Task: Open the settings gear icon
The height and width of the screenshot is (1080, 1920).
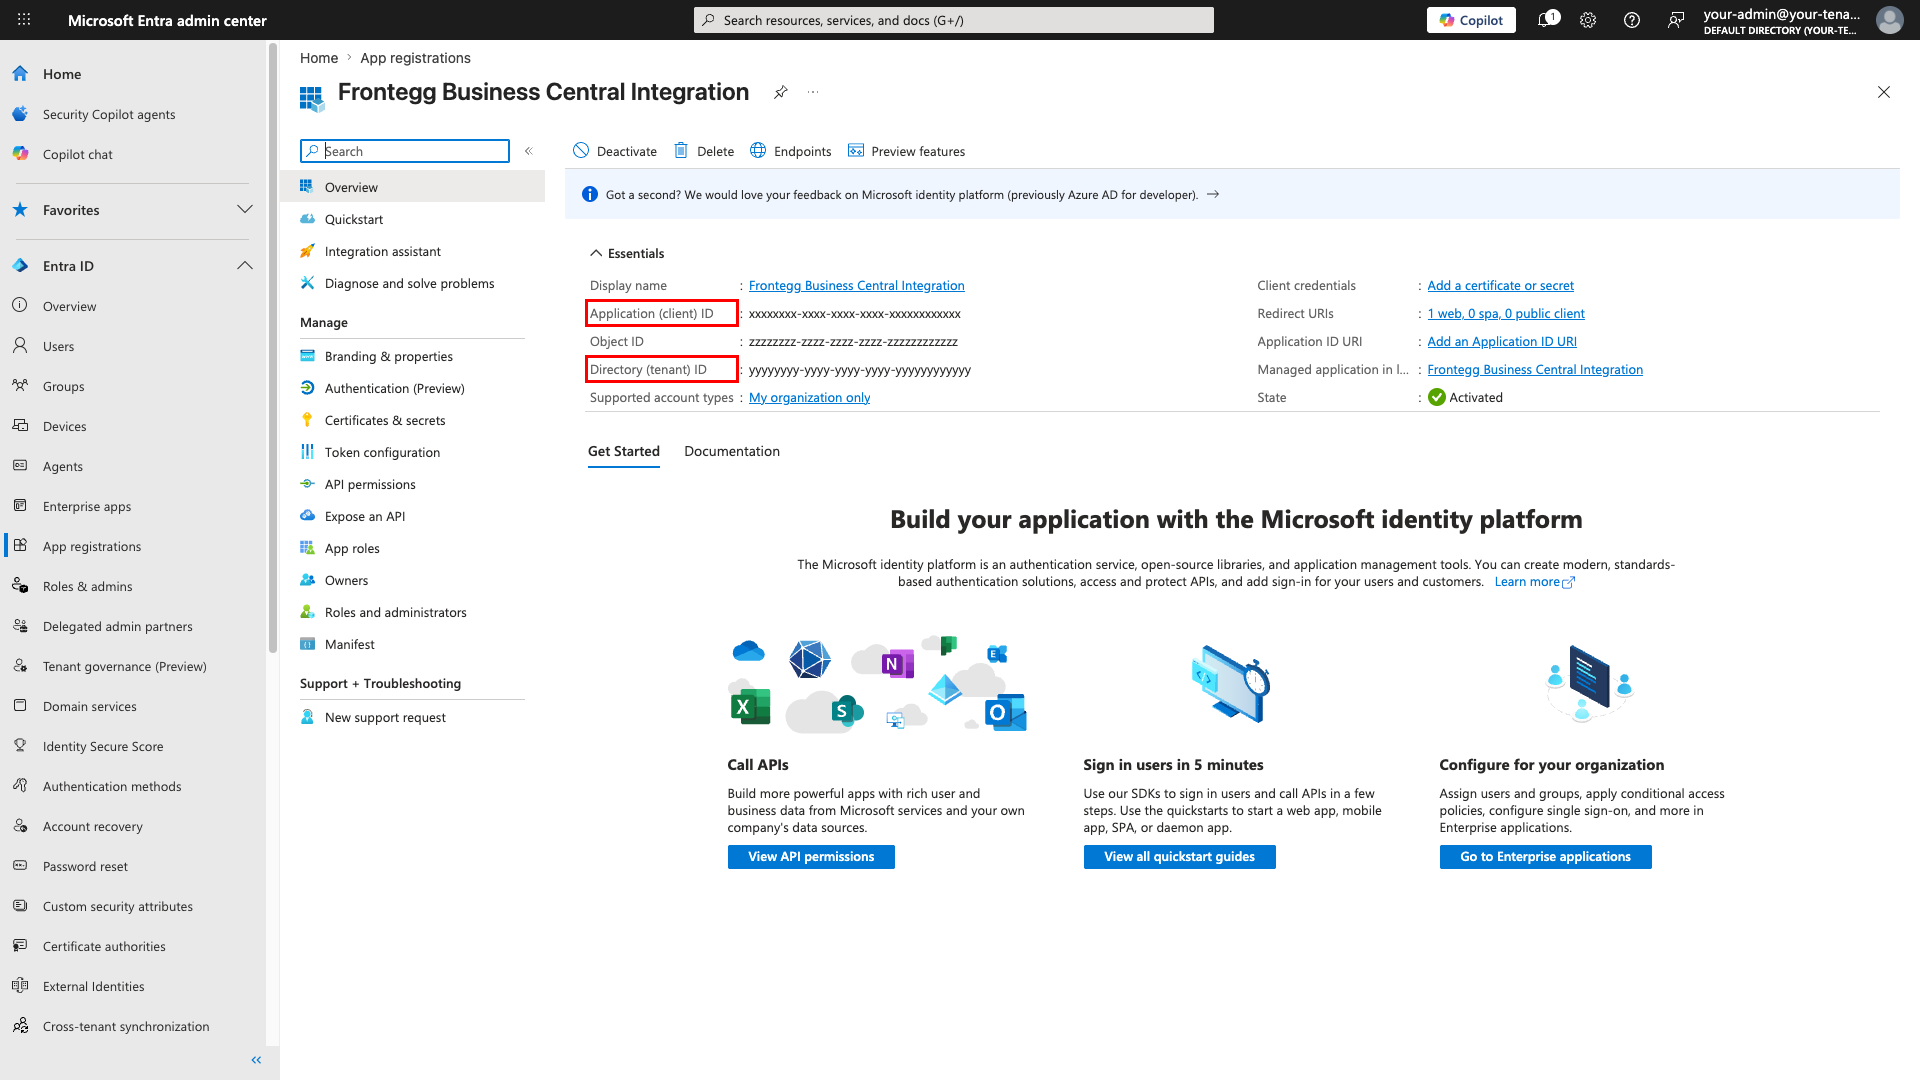Action: coord(1588,20)
